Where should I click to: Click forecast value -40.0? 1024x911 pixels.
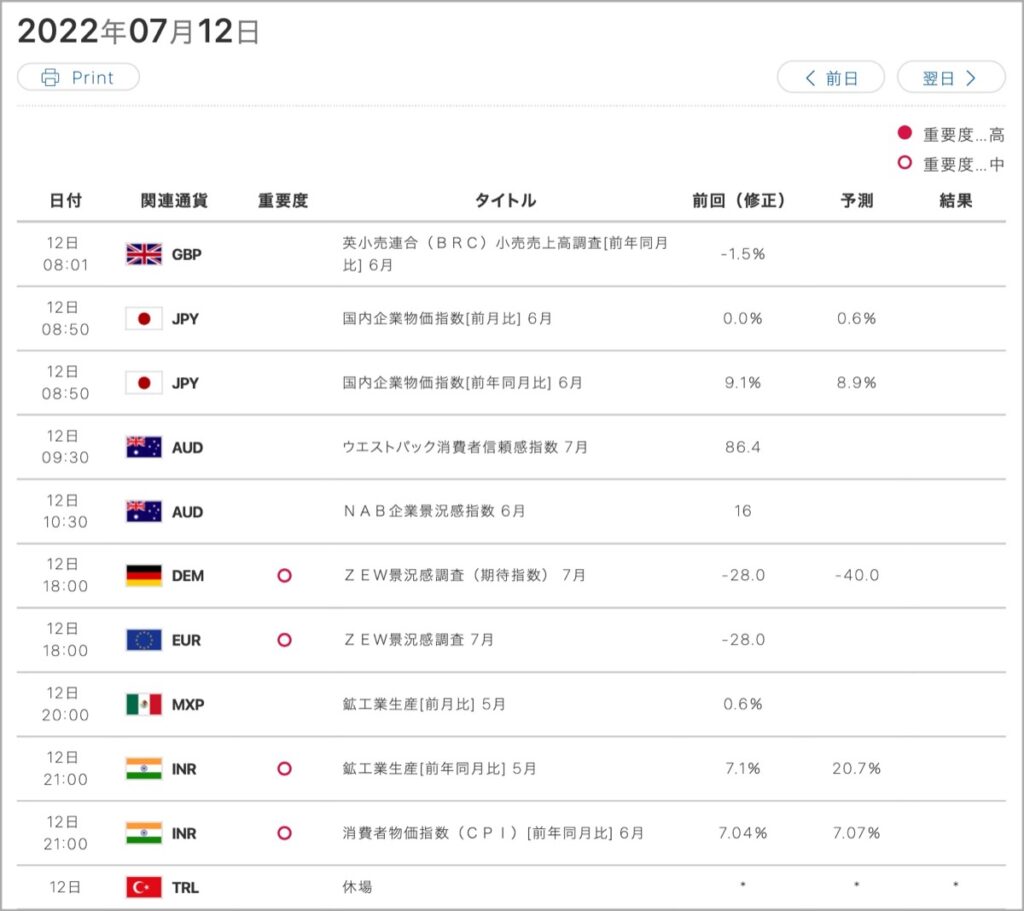pos(857,575)
